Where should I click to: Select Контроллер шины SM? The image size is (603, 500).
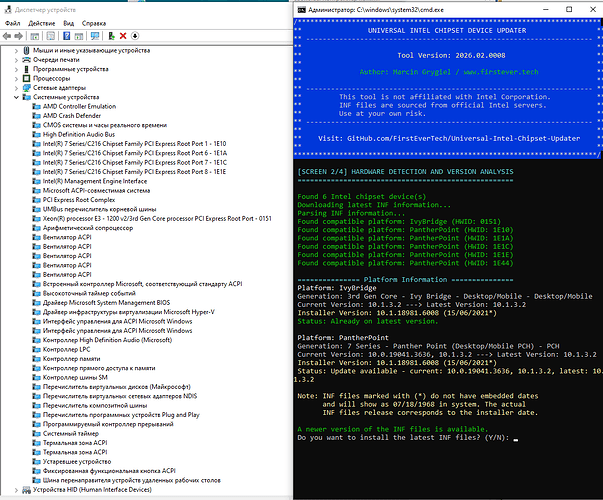pyautogui.click(x=75, y=377)
